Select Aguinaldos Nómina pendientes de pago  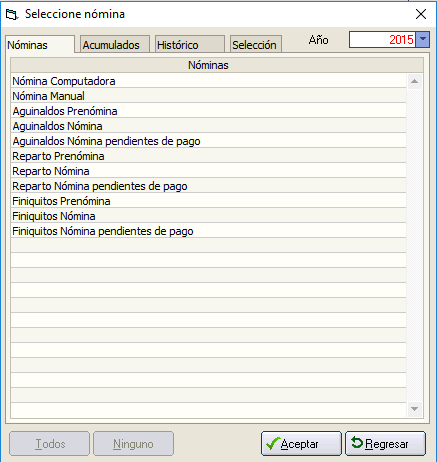pos(208,141)
